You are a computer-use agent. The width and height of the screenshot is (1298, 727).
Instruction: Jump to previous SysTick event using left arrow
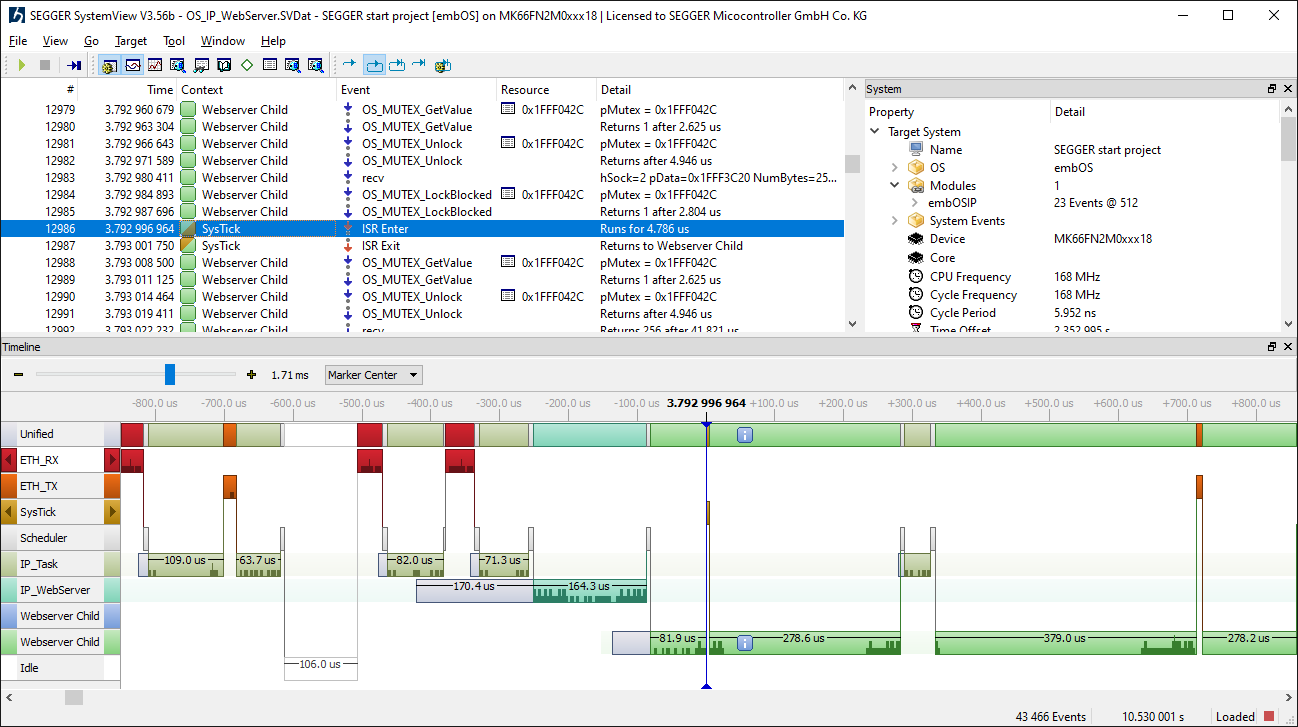pyautogui.click(x=10, y=512)
